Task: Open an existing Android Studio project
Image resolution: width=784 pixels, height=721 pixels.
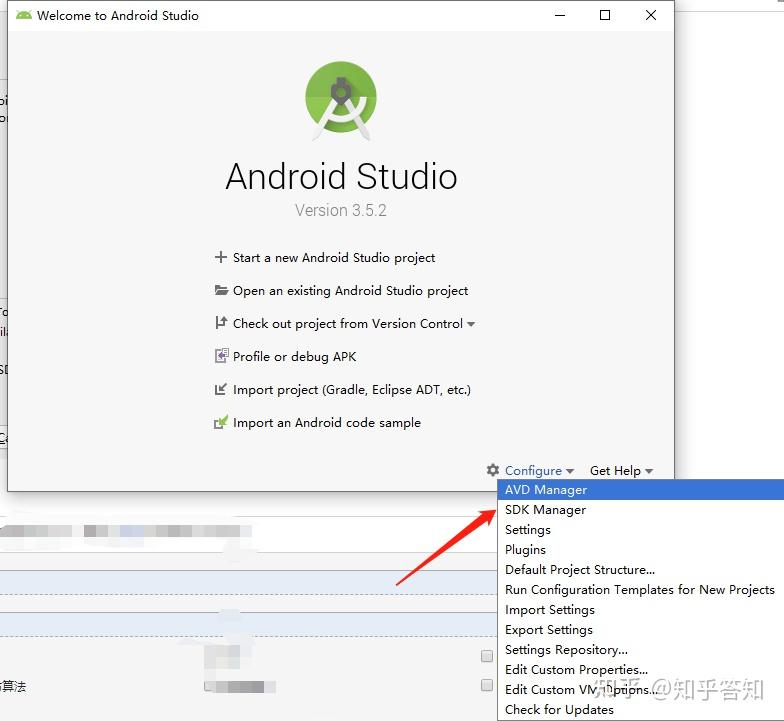Action: point(350,290)
